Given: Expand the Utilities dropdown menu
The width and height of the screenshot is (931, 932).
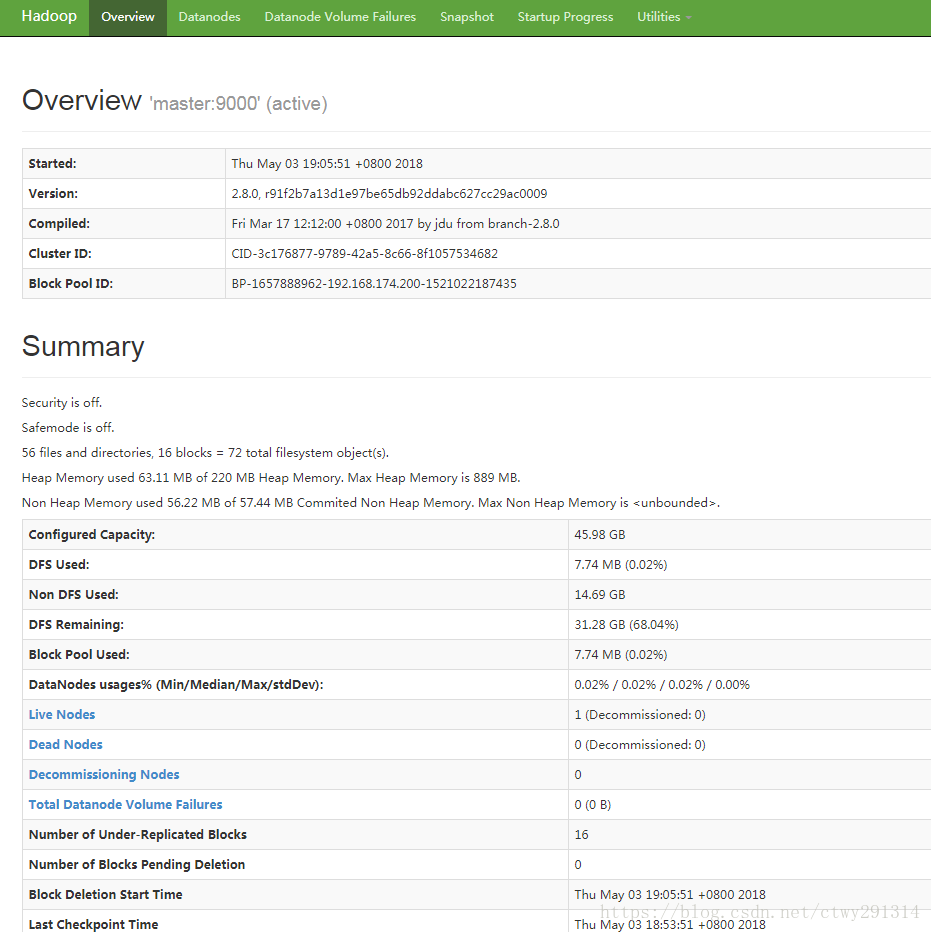Looking at the screenshot, I should (x=664, y=17).
